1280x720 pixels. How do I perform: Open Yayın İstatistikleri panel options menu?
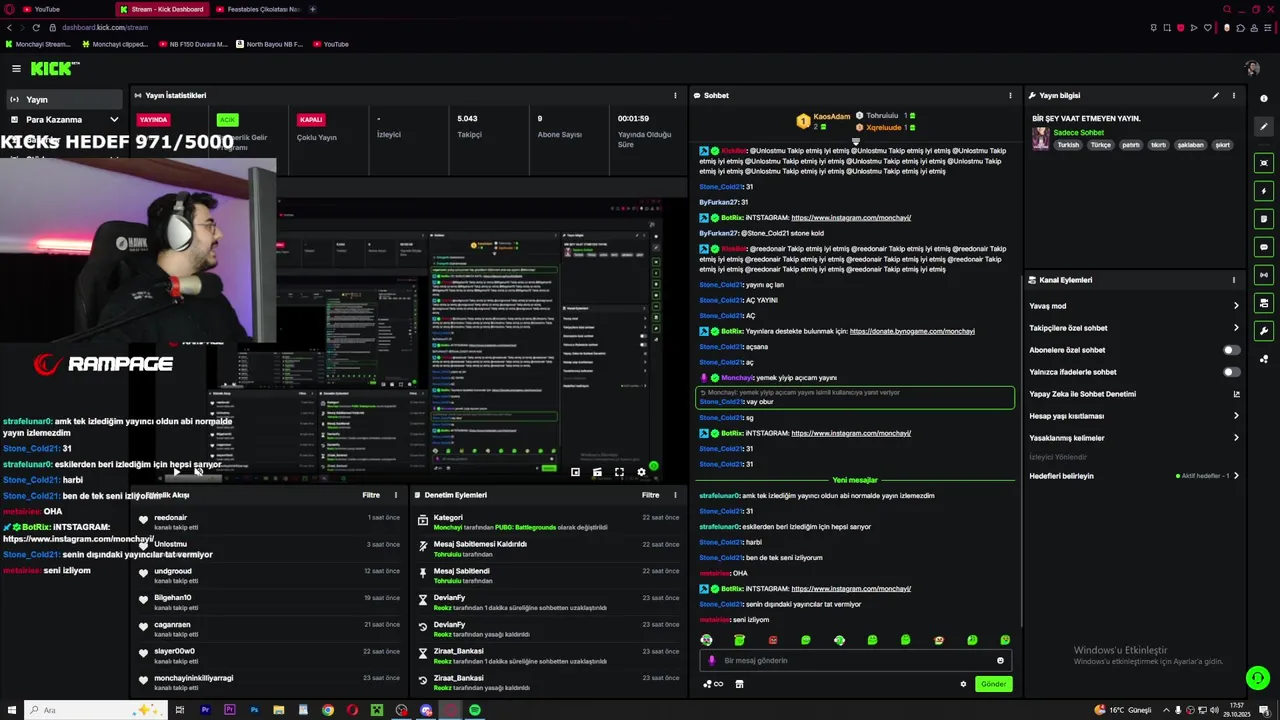pyautogui.click(x=675, y=96)
